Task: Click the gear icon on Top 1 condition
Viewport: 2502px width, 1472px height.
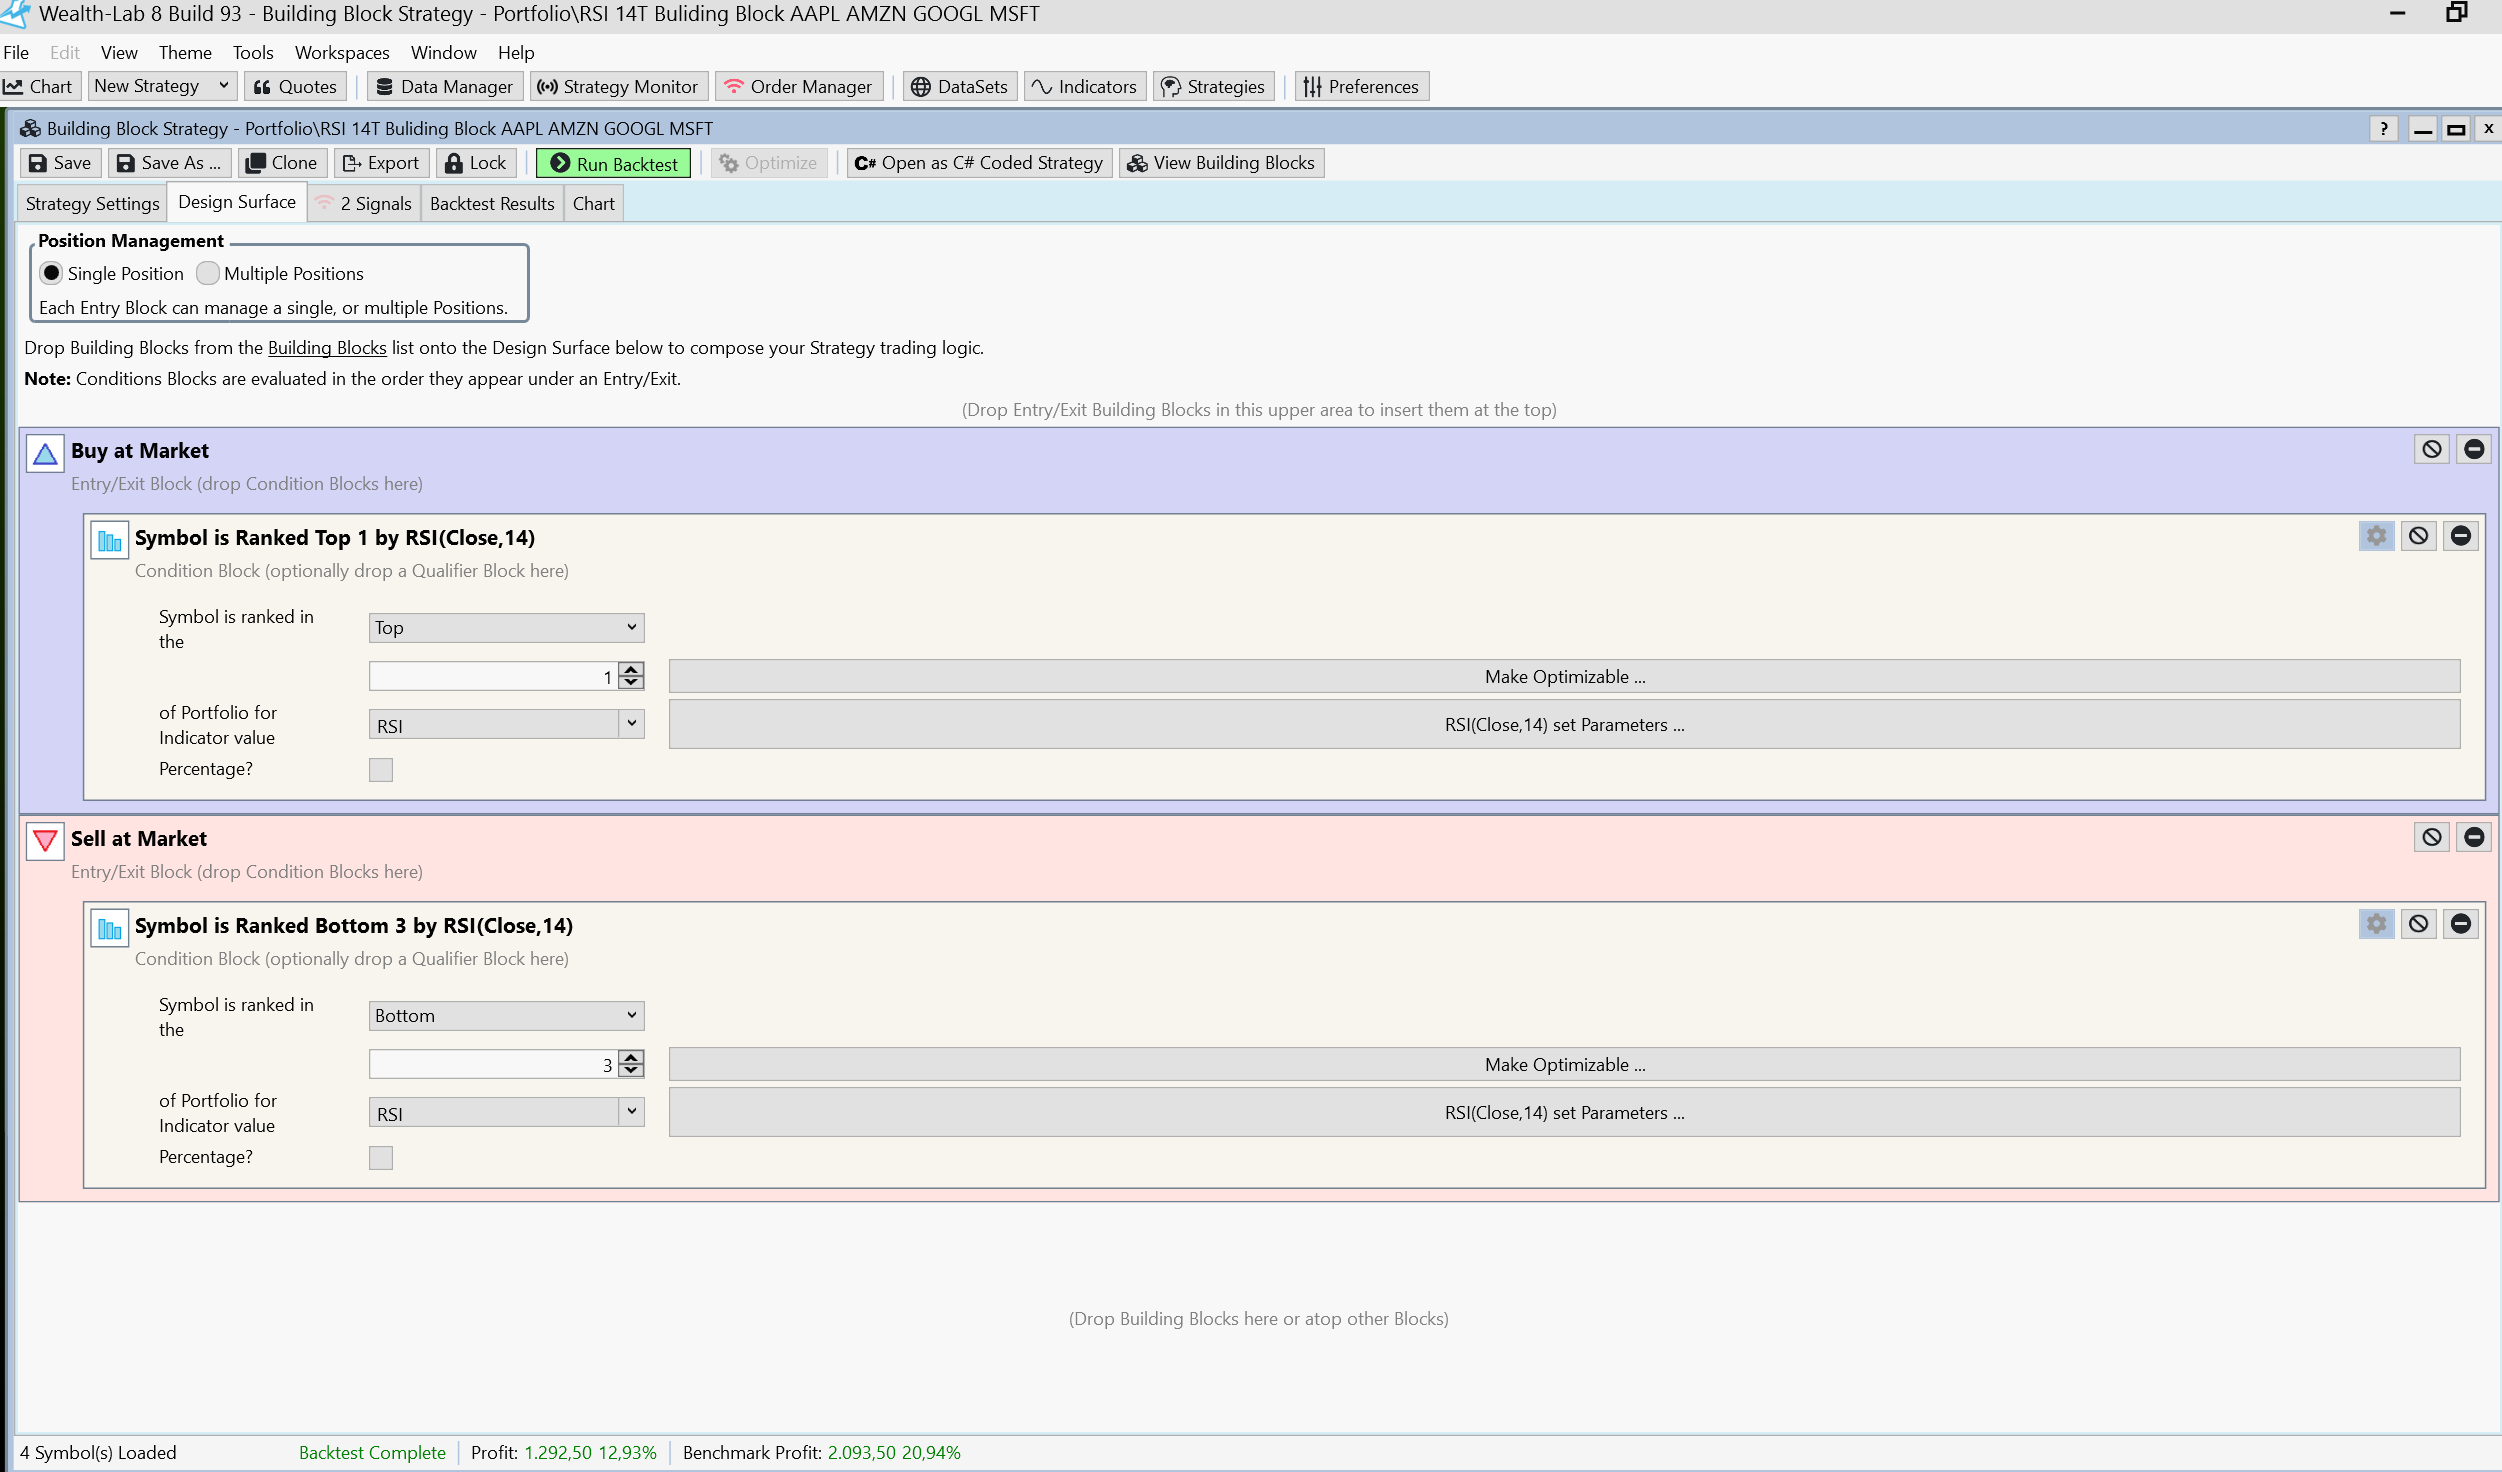Action: (x=2376, y=536)
